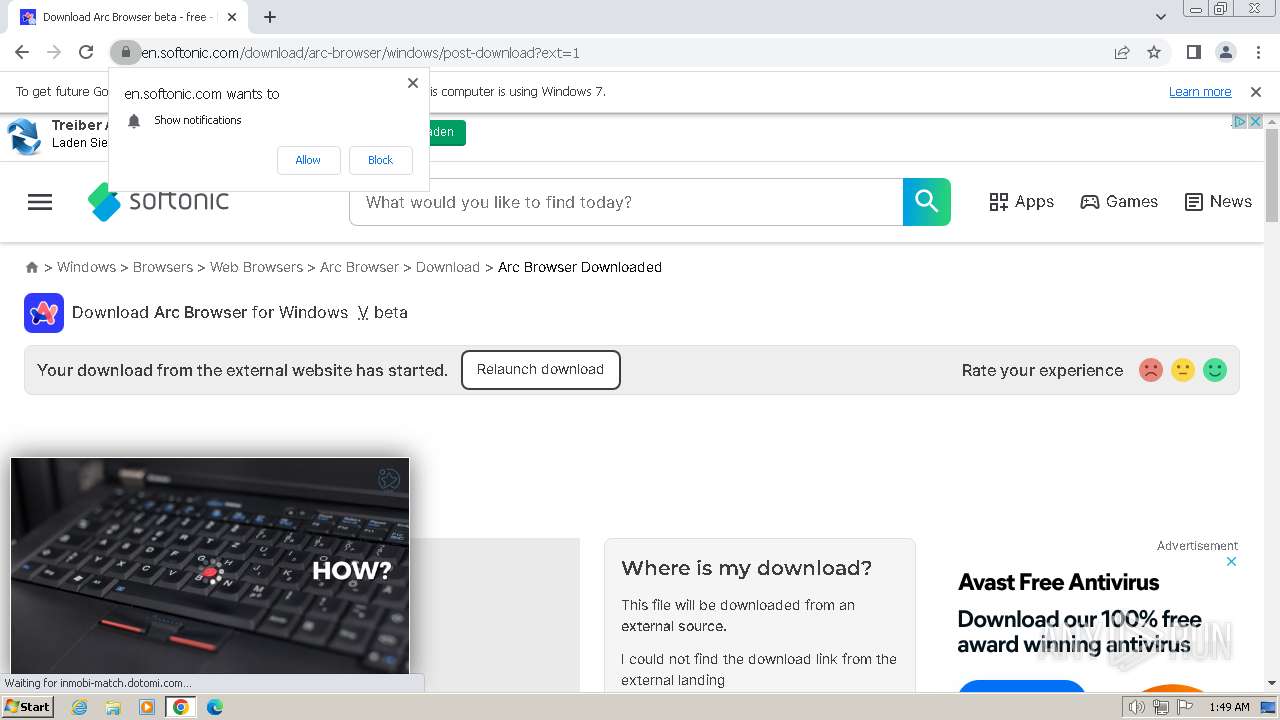Close the Avast advertisement
1280x720 pixels.
[x=1232, y=561]
